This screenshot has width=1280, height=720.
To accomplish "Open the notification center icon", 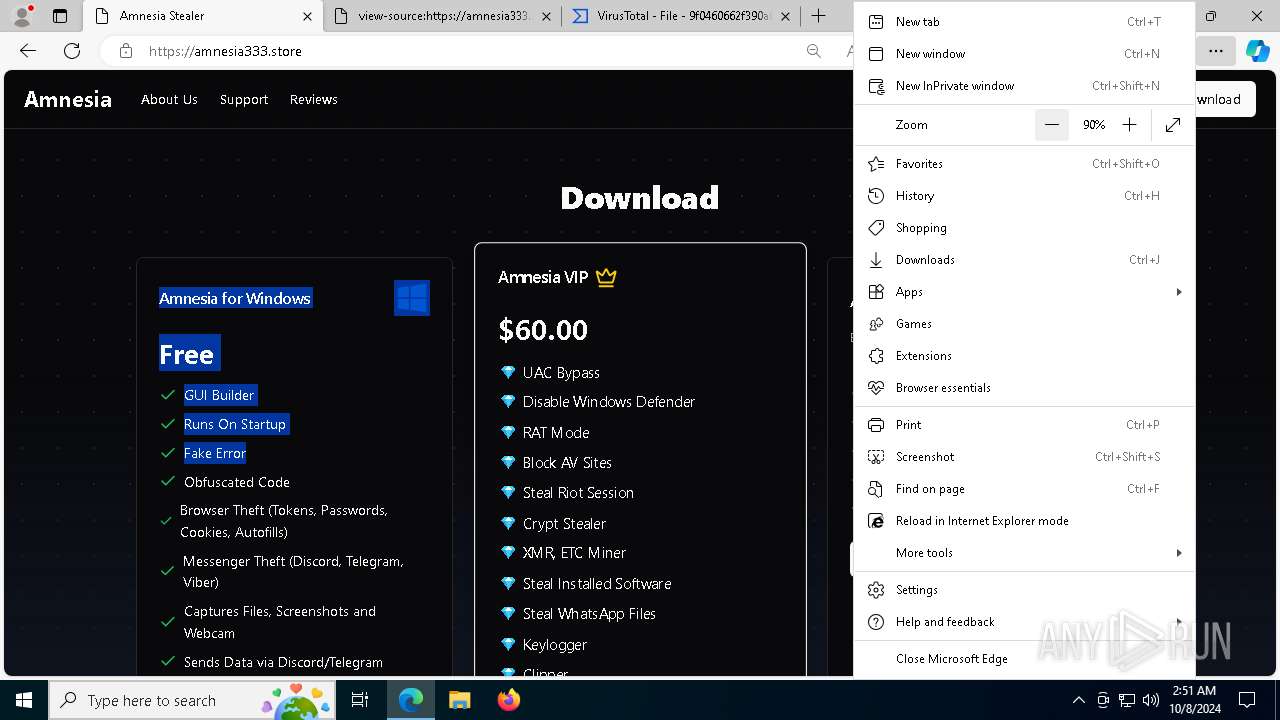I will point(1247,700).
